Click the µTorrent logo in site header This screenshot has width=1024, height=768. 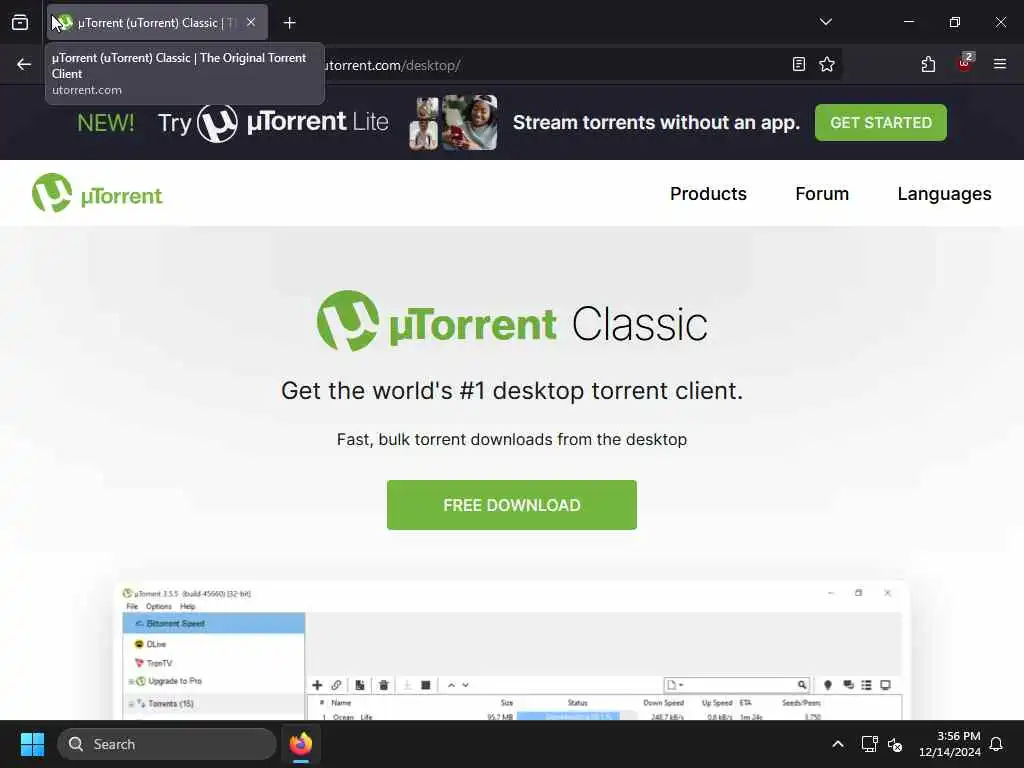97,193
